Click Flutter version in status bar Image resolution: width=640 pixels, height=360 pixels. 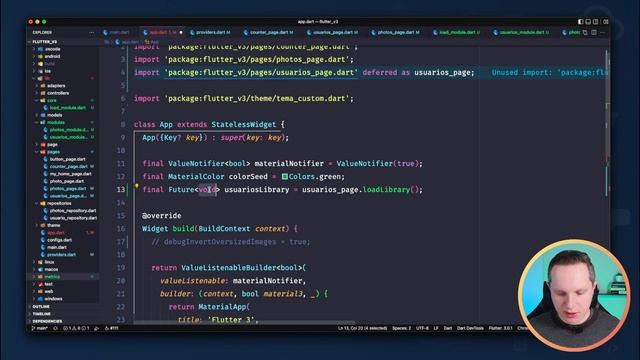pyautogui.click(x=500, y=328)
